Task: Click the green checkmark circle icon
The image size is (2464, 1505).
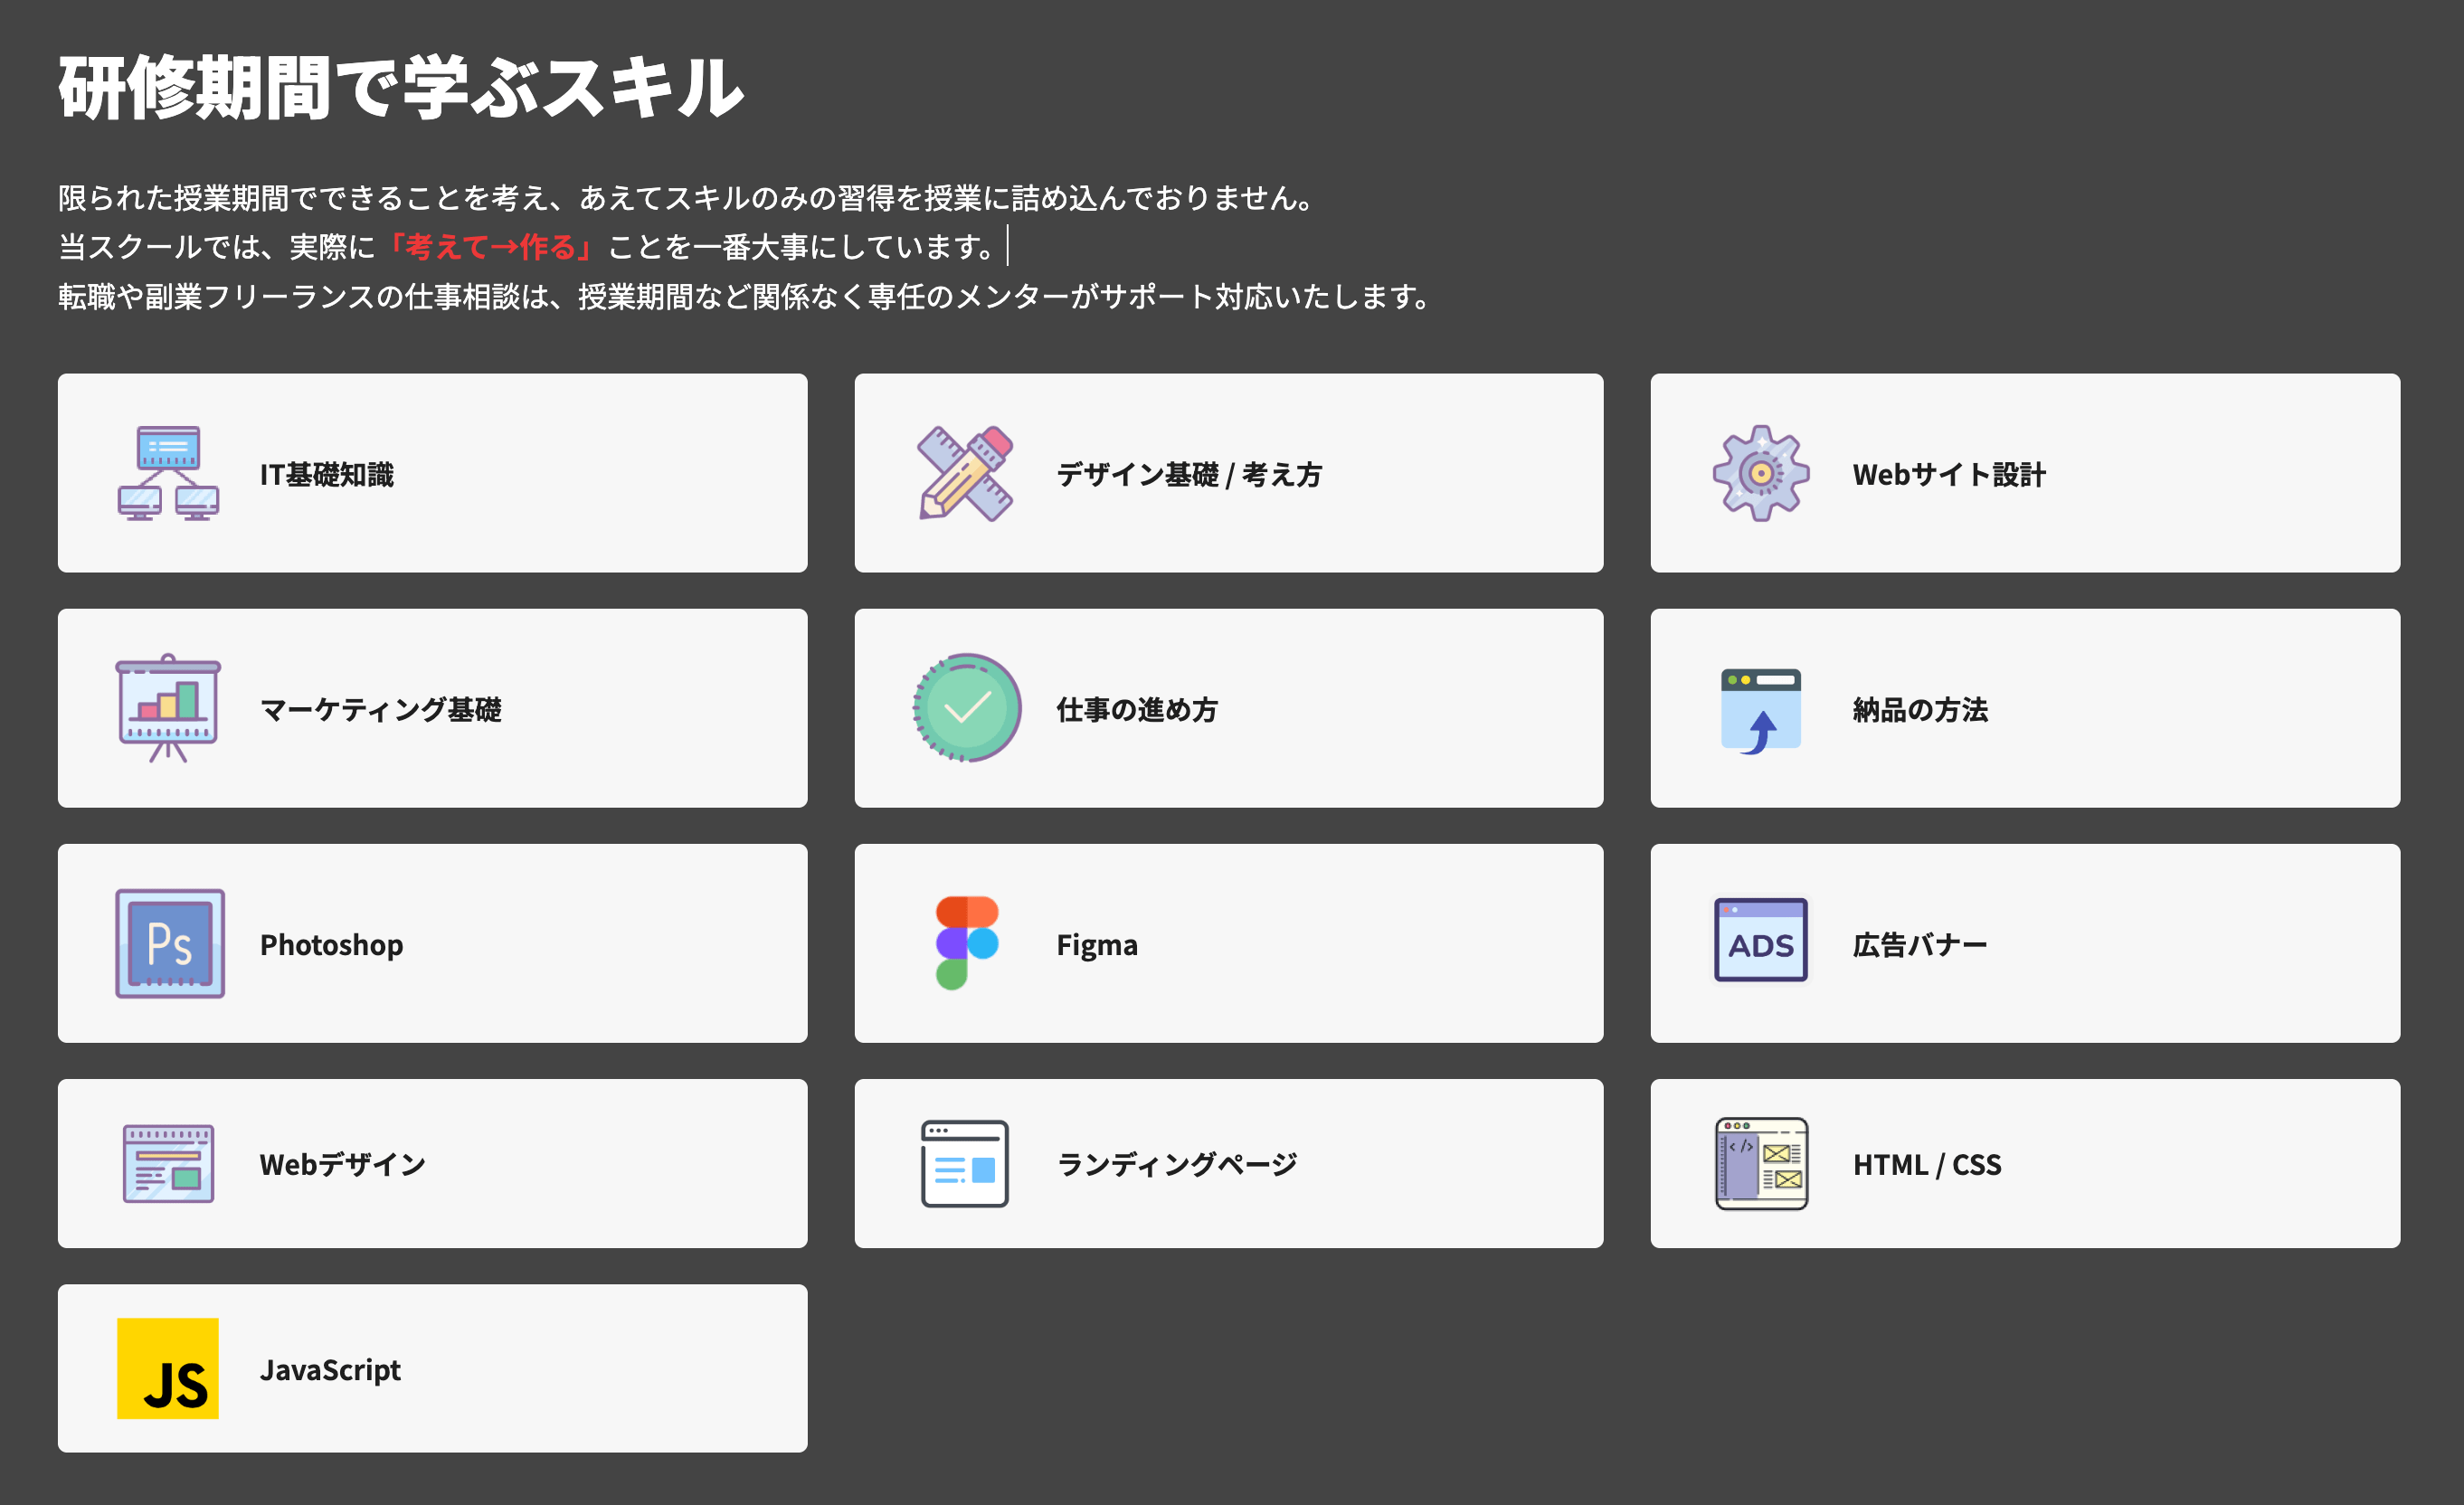Action: point(966,708)
